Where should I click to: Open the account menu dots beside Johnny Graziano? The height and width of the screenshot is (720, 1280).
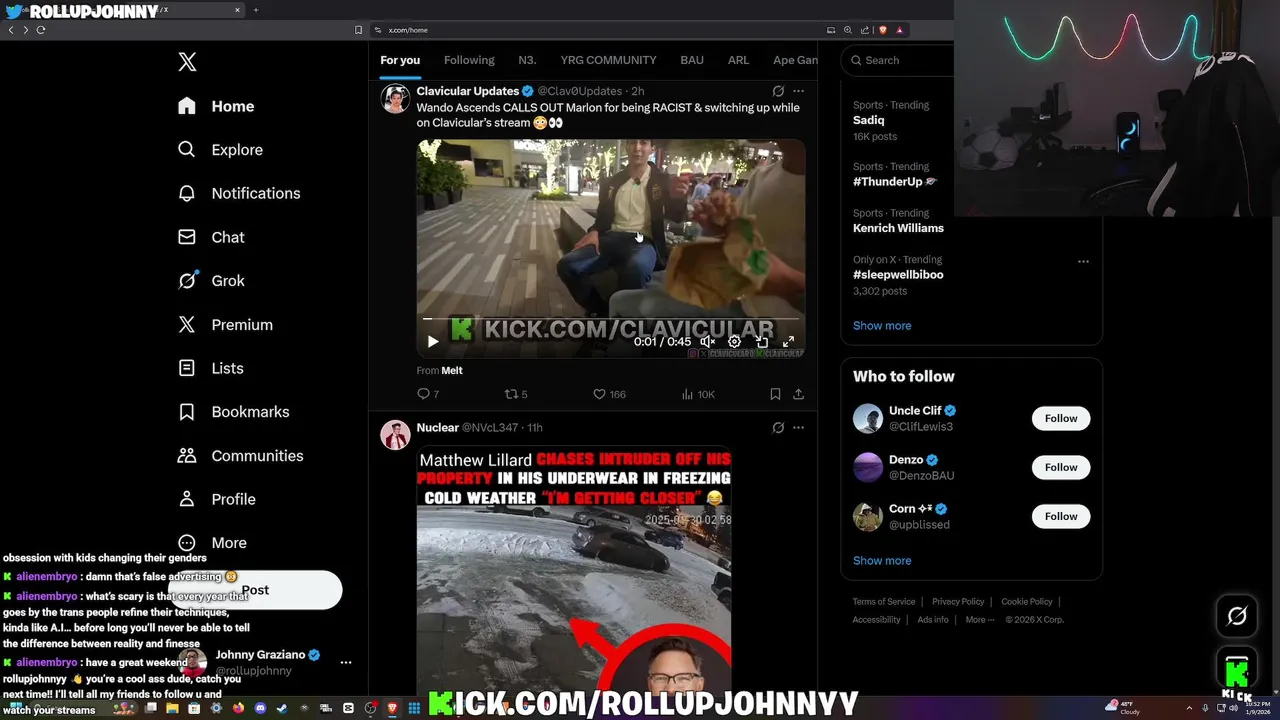pos(346,663)
